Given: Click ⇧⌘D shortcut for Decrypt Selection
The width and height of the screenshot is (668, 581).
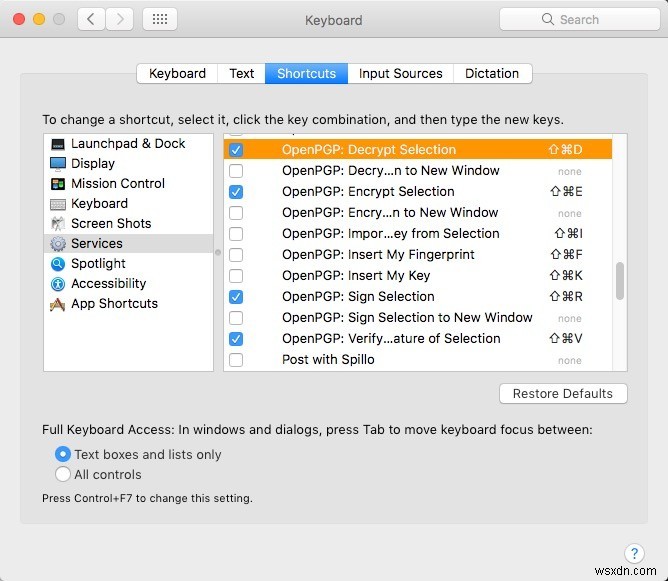Looking at the screenshot, I should (565, 150).
